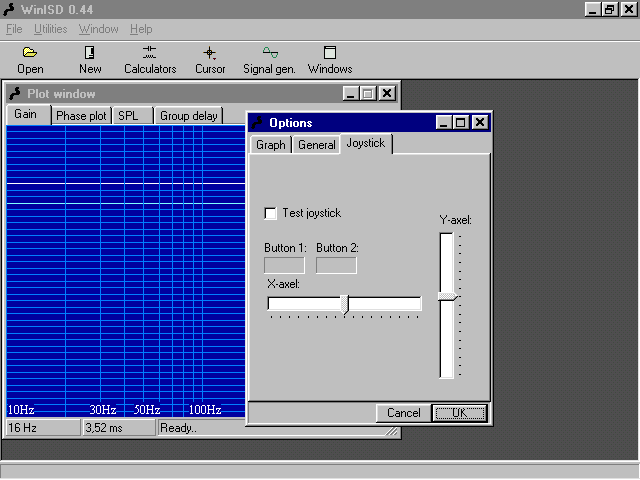Select the General tab in Options

click(317, 145)
